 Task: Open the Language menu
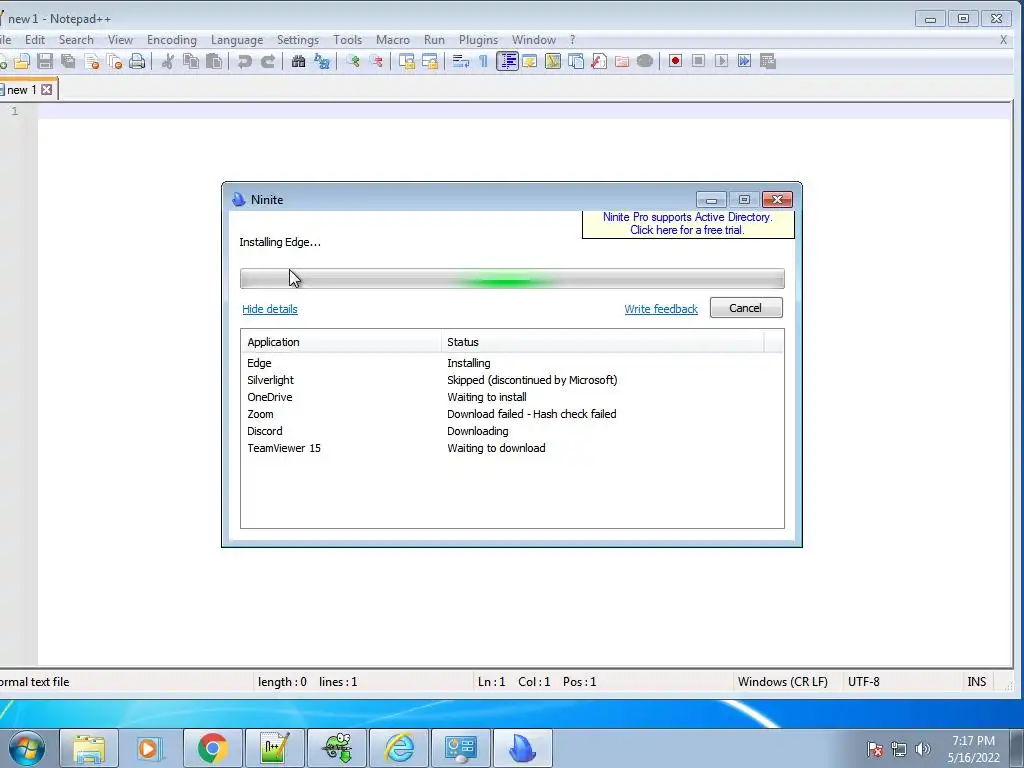(x=237, y=40)
